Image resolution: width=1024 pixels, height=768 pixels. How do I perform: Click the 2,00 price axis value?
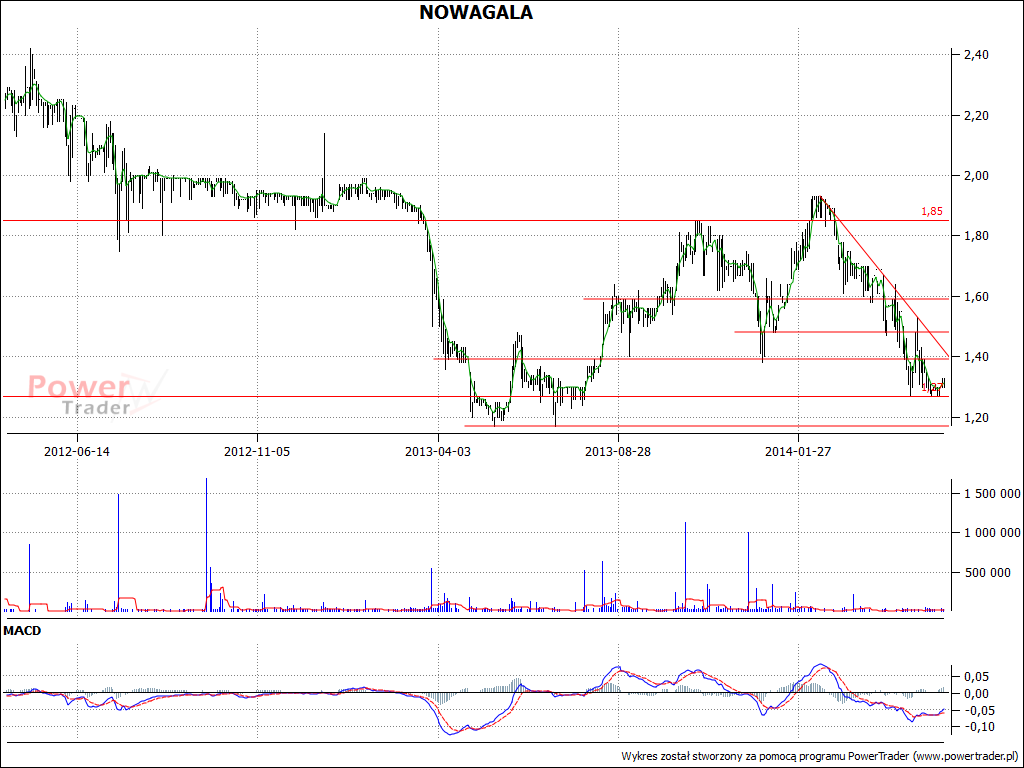pyautogui.click(x=976, y=176)
